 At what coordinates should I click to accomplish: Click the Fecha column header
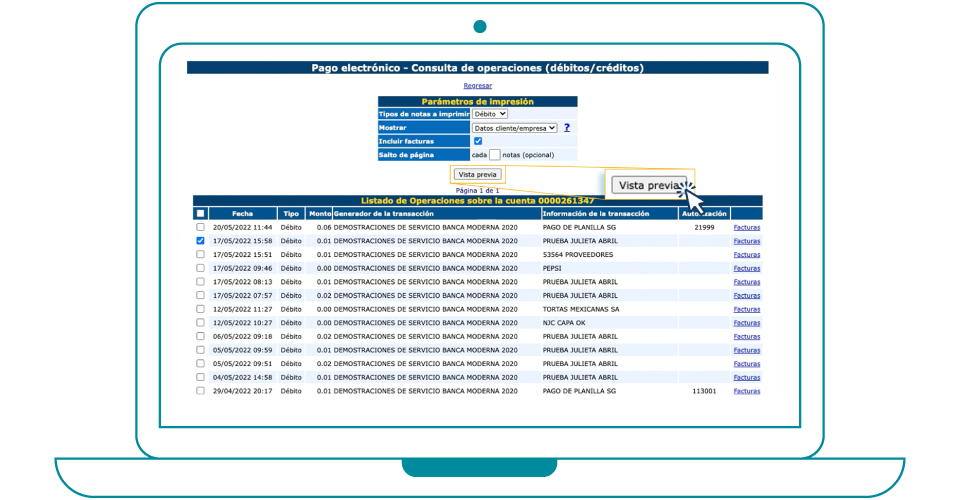242,214
